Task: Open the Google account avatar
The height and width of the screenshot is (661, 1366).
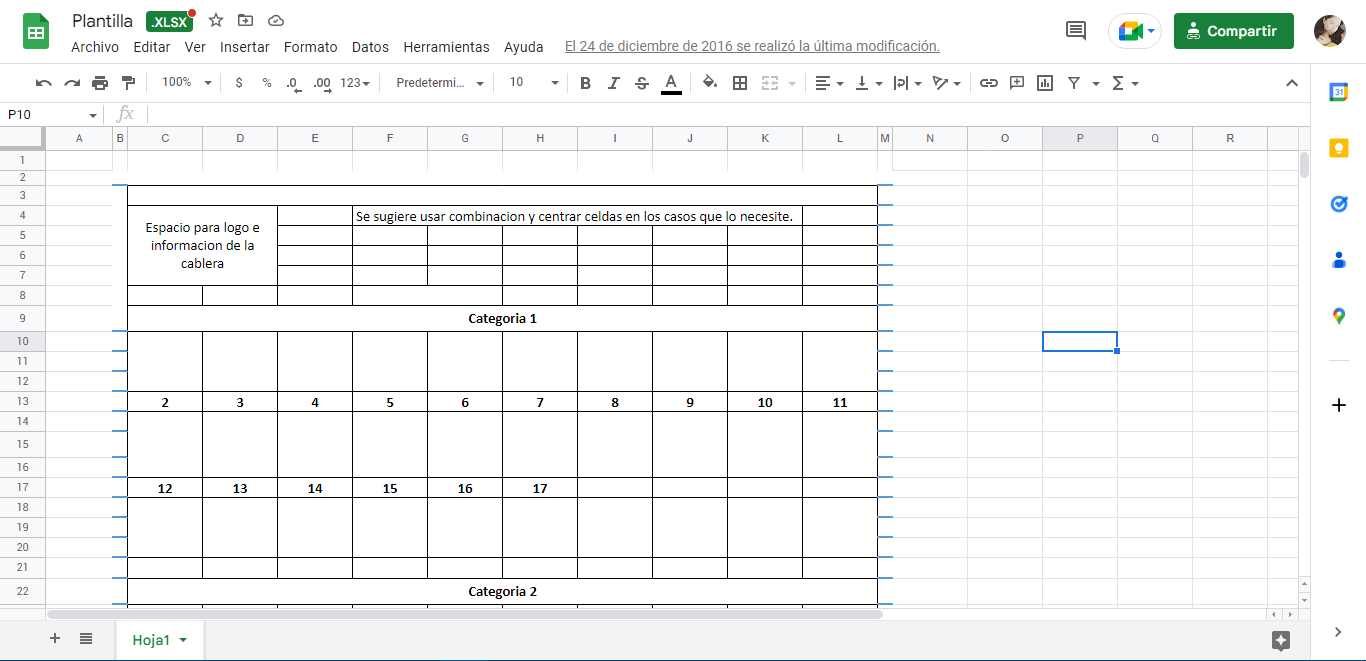Action: [x=1330, y=31]
